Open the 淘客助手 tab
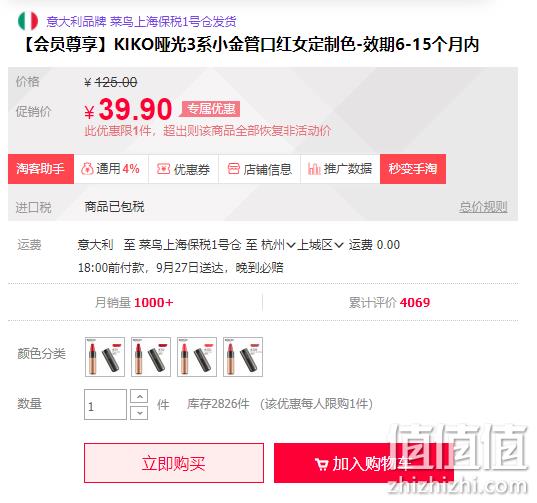Viewport: 537px width, 503px height. pyautogui.click(x=41, y=169)
